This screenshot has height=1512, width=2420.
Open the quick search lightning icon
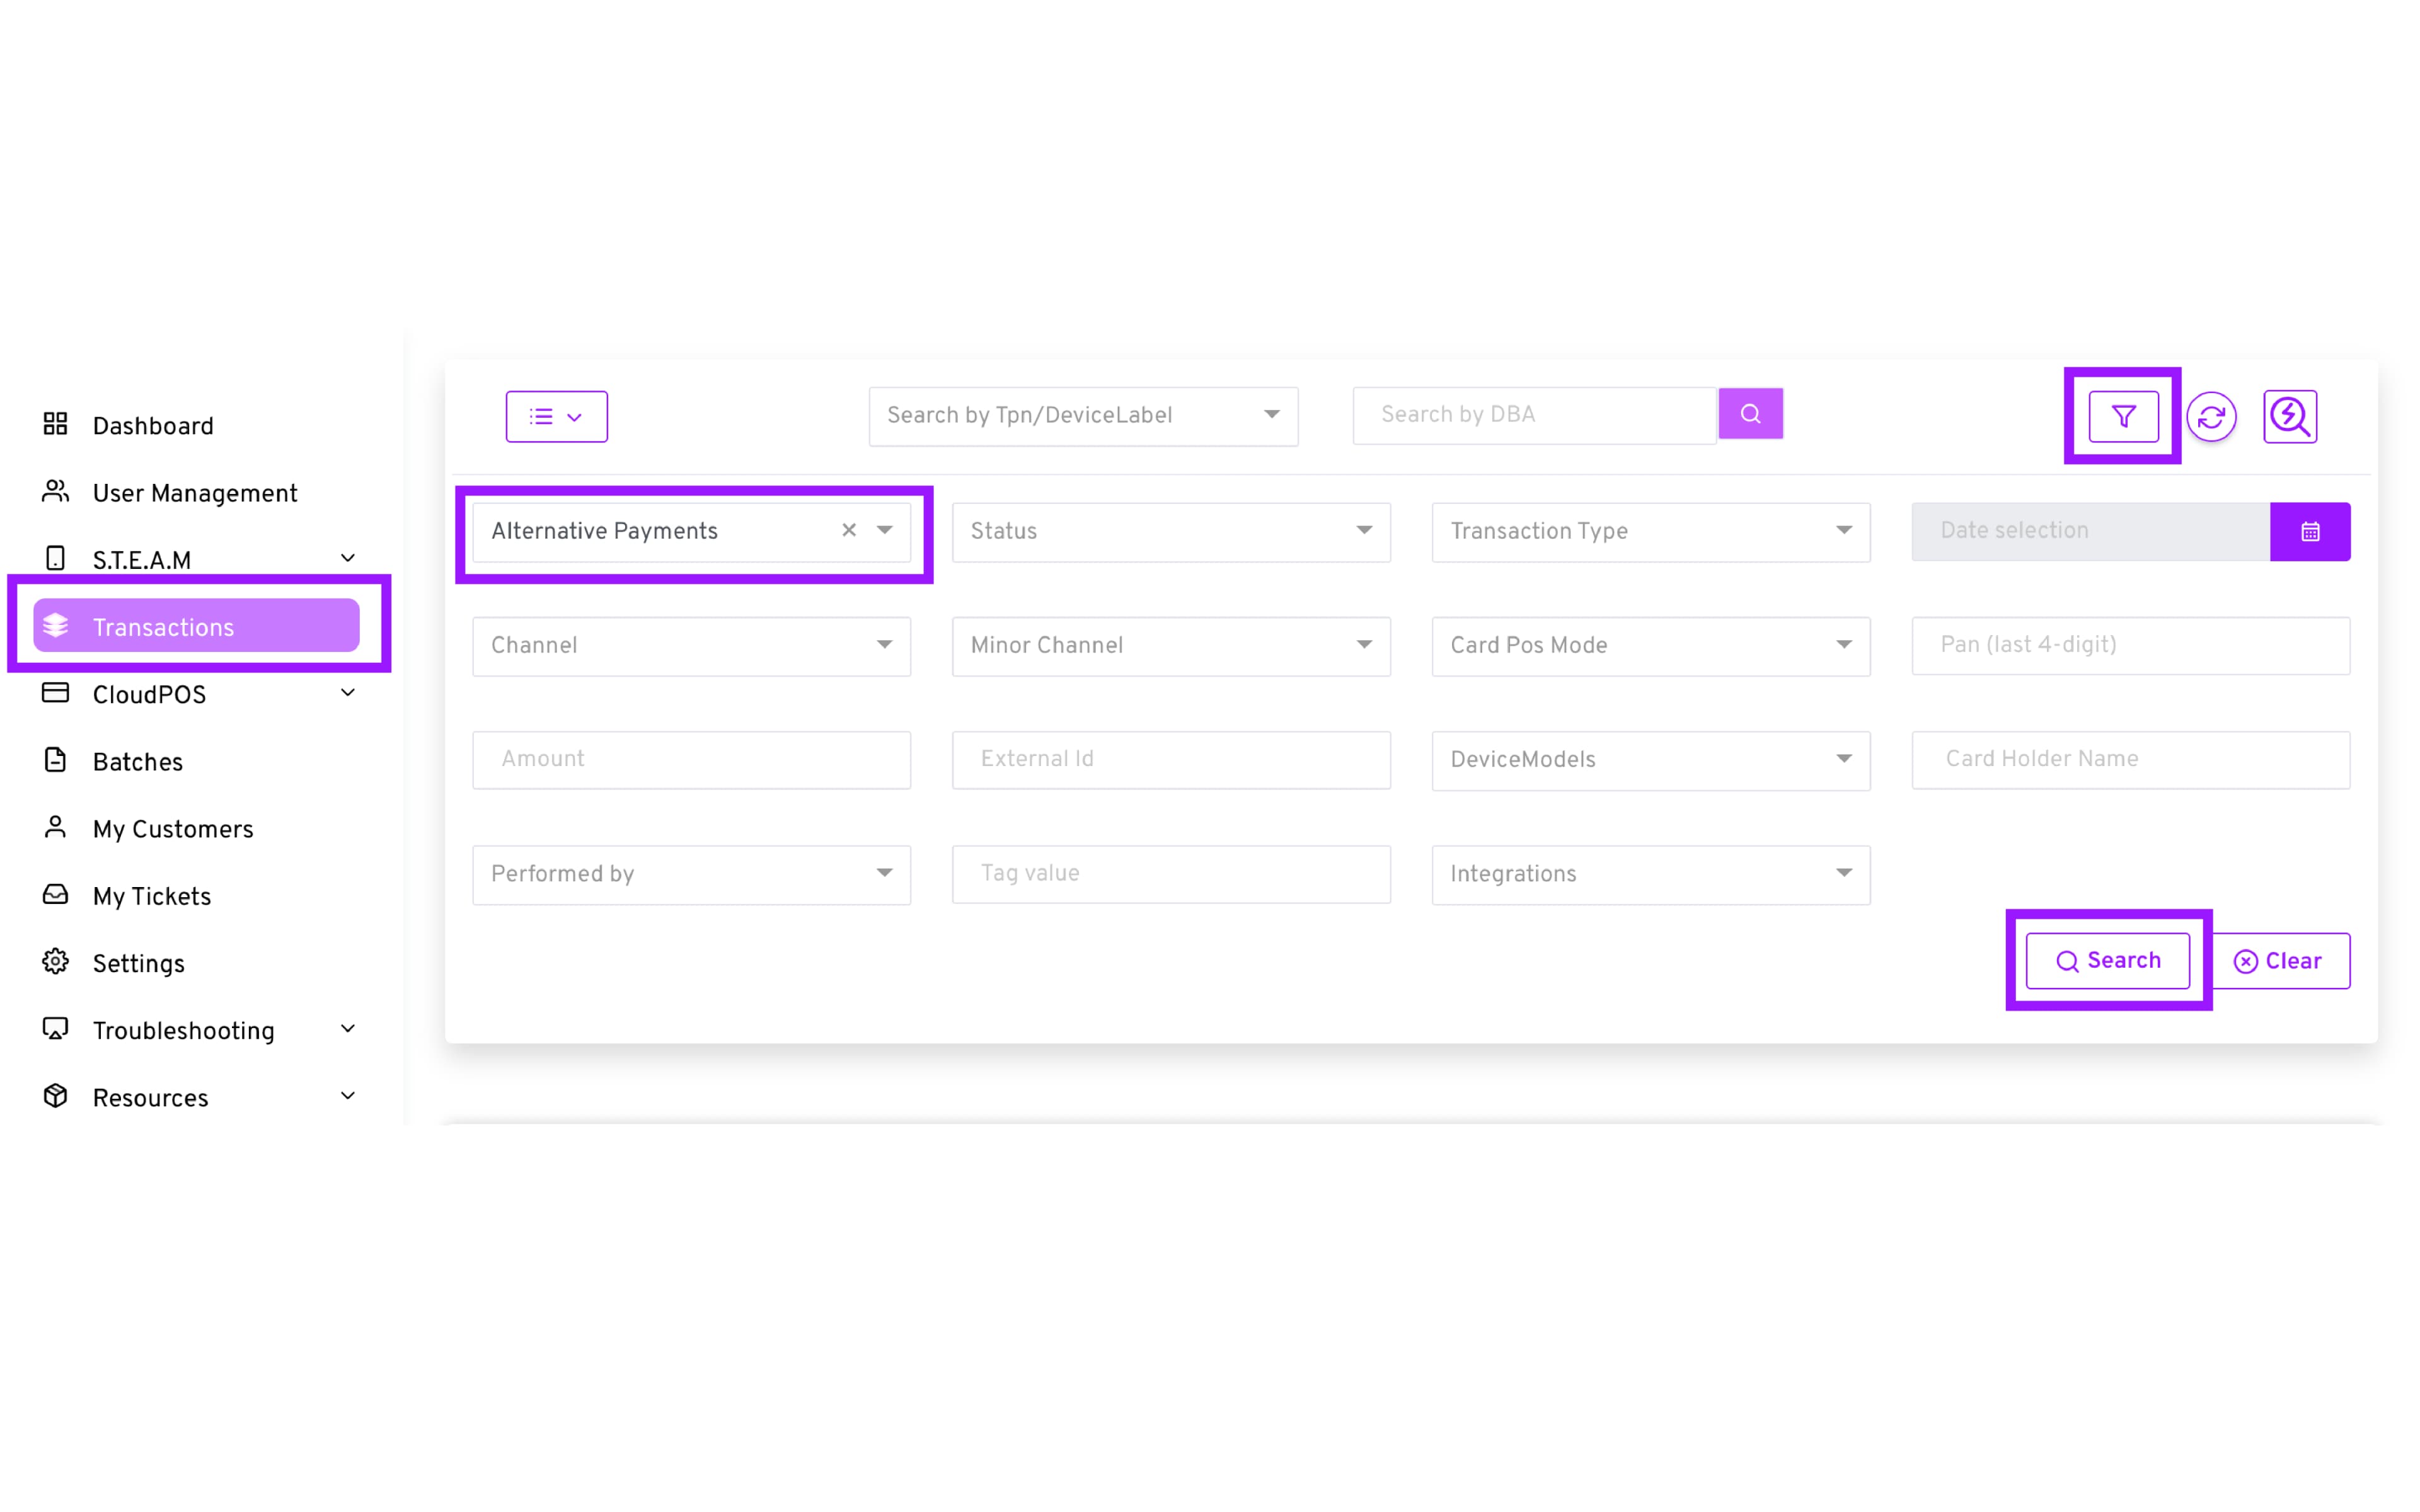coord(2289,416)
